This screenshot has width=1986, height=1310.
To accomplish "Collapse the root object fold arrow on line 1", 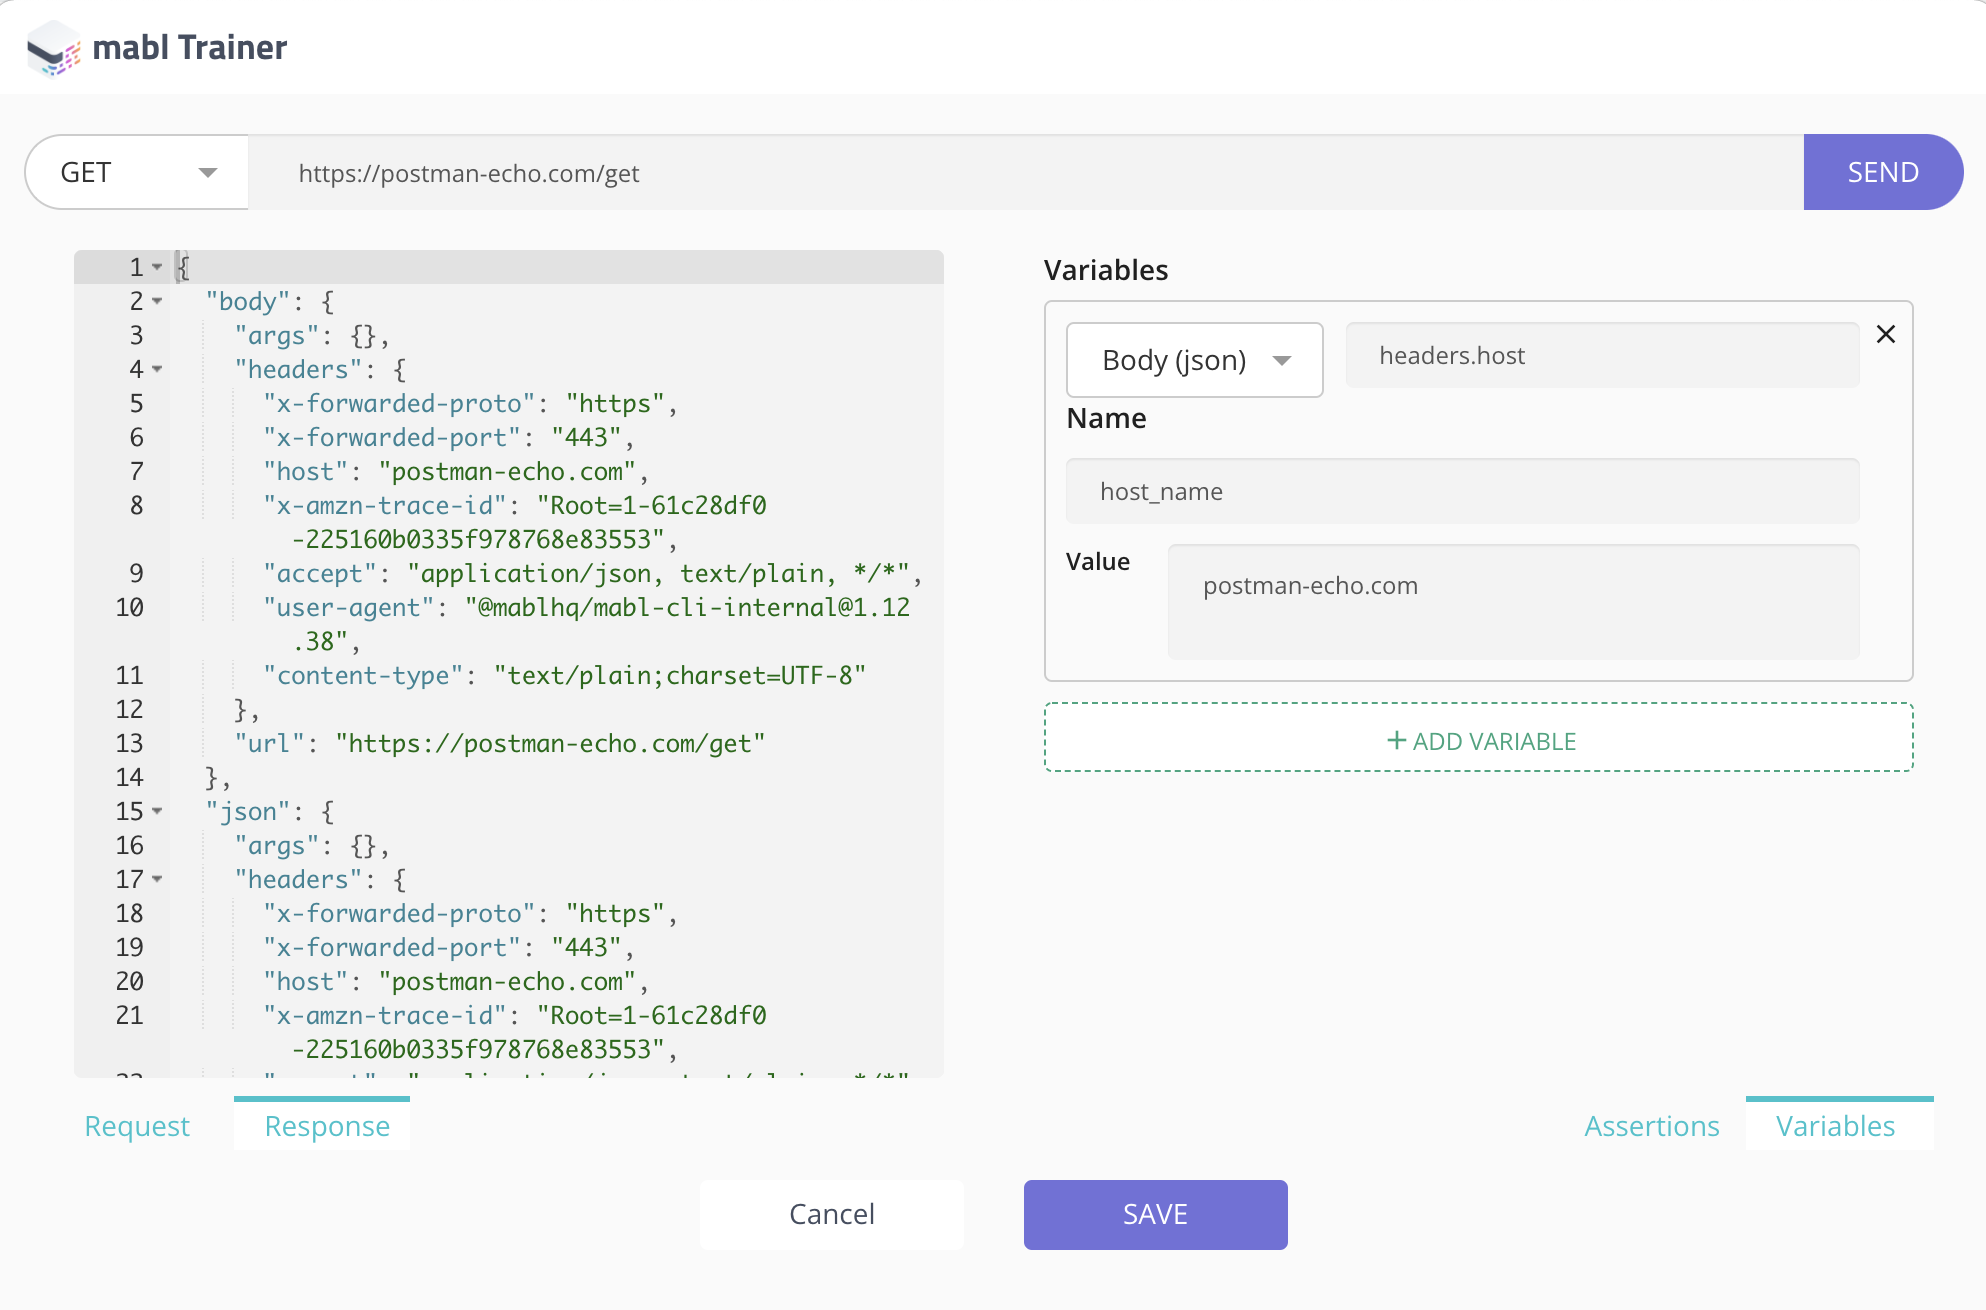I will pyautogui.click(x=157, y=267).
